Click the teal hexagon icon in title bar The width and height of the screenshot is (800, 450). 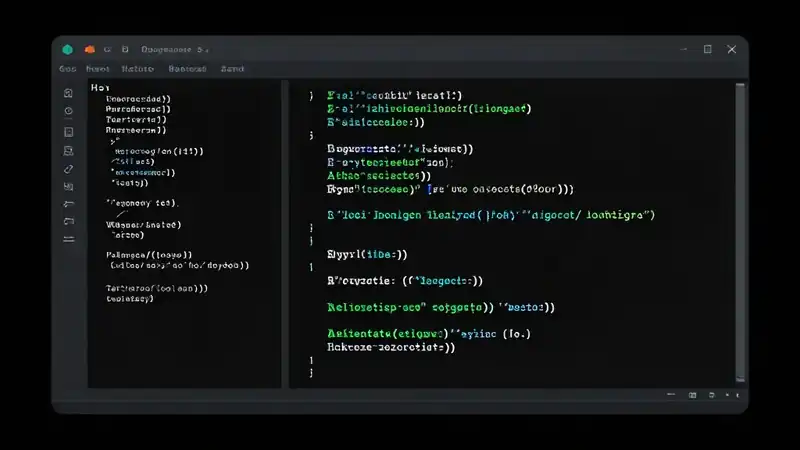click(x=67, y=49)
